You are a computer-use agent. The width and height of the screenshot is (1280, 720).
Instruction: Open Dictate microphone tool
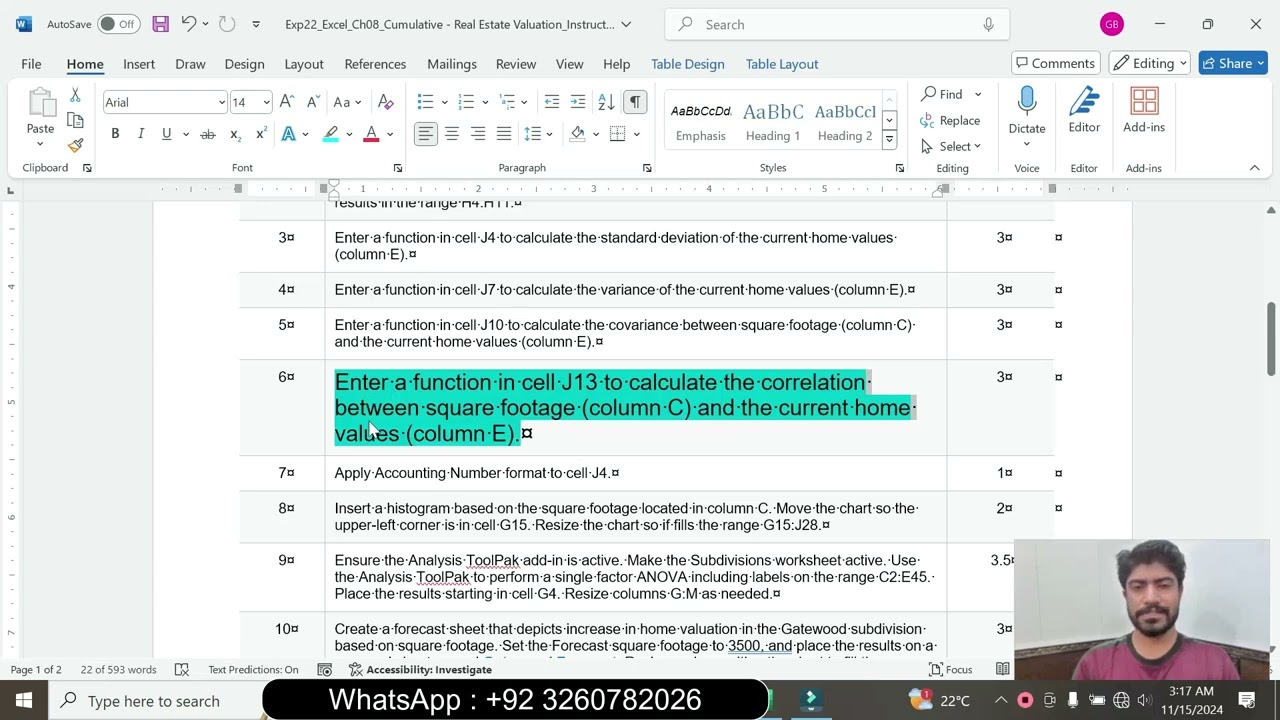click(x=1027, y=110)
